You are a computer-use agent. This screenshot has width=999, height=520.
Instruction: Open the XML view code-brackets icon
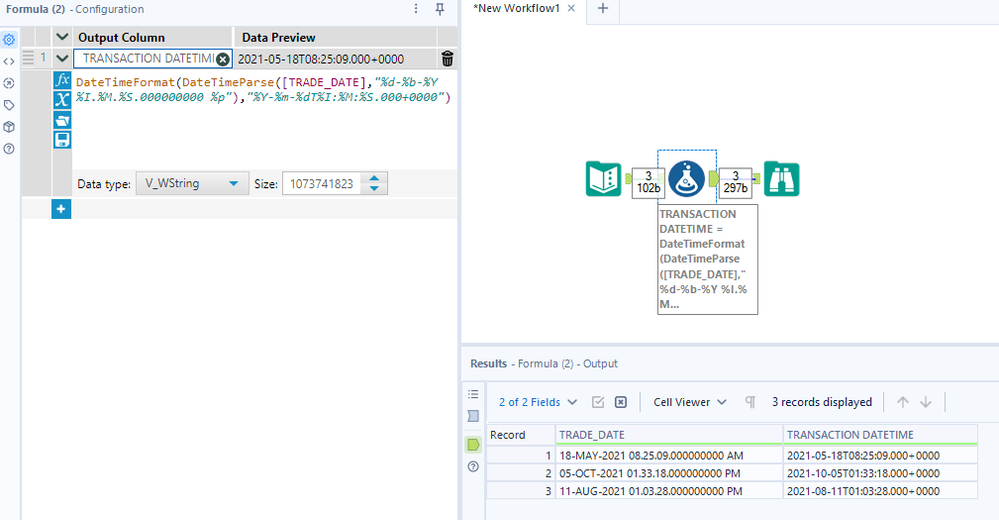9,61
